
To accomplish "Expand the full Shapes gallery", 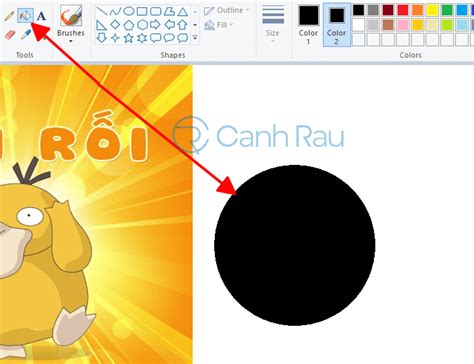I will [195, 38].
